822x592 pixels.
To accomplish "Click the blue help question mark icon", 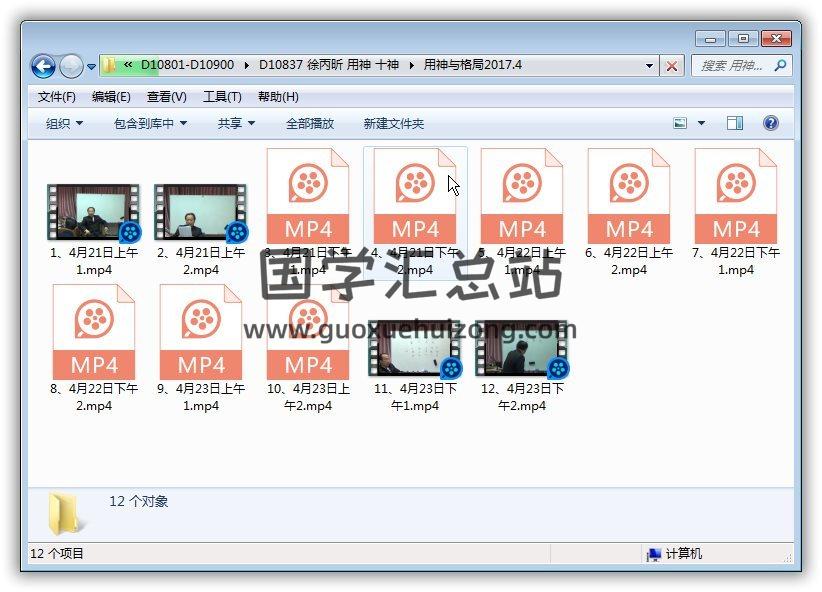I will (x=771, y=123).
